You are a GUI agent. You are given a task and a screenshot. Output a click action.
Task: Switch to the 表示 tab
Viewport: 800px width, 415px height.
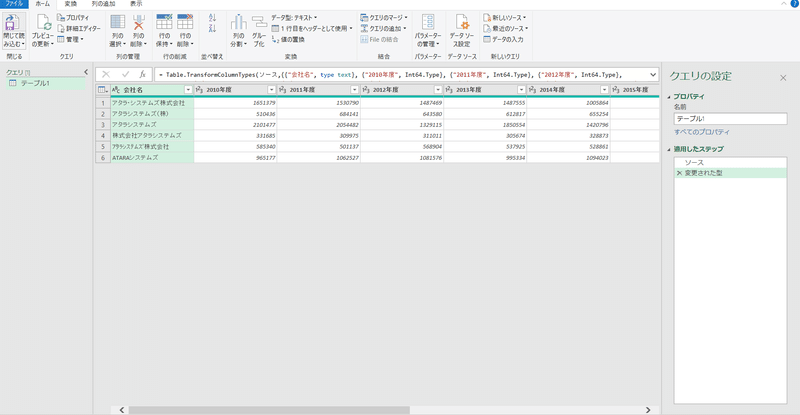coord(136,4)
